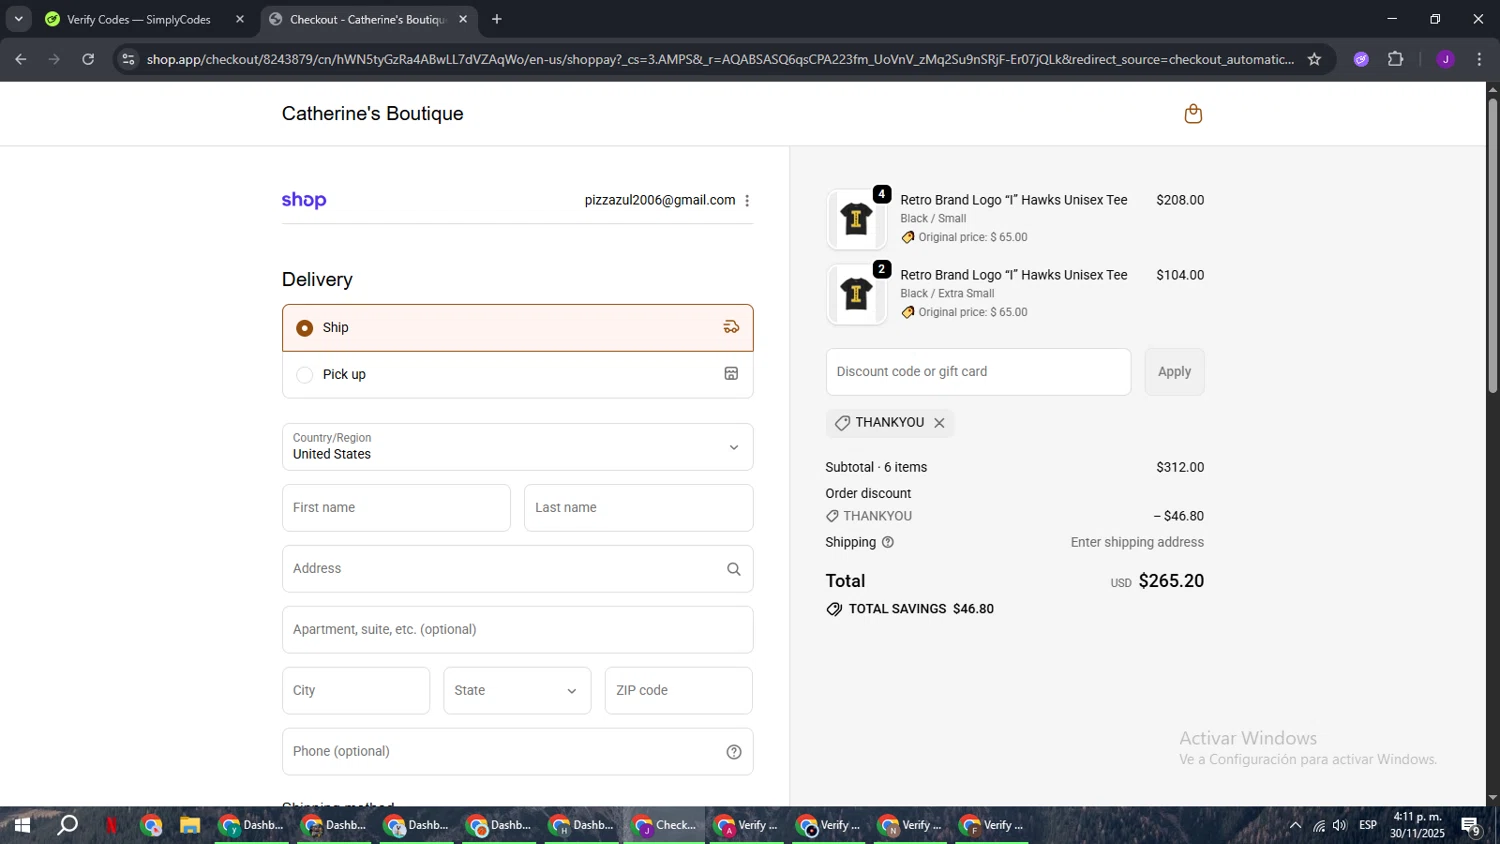Click the City input field
The height and width of the screenshot is (844, 1500).
(356, 691)
